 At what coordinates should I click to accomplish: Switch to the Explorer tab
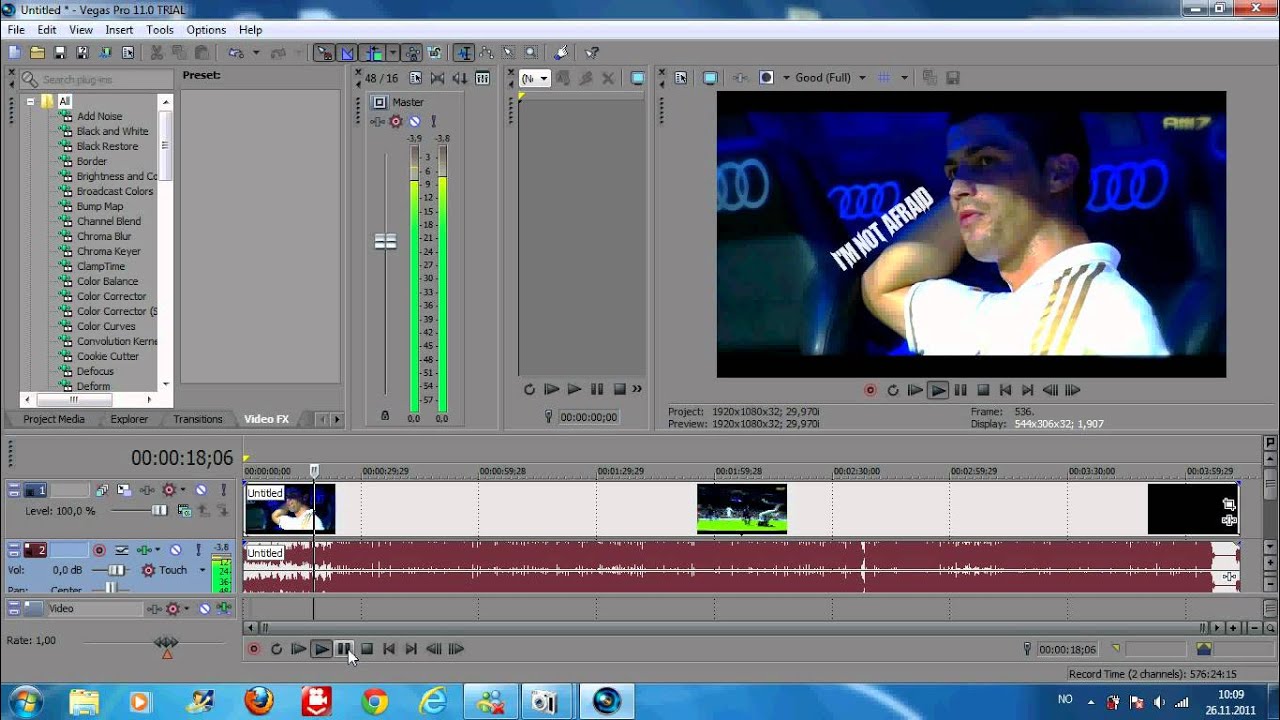point(129,419)
